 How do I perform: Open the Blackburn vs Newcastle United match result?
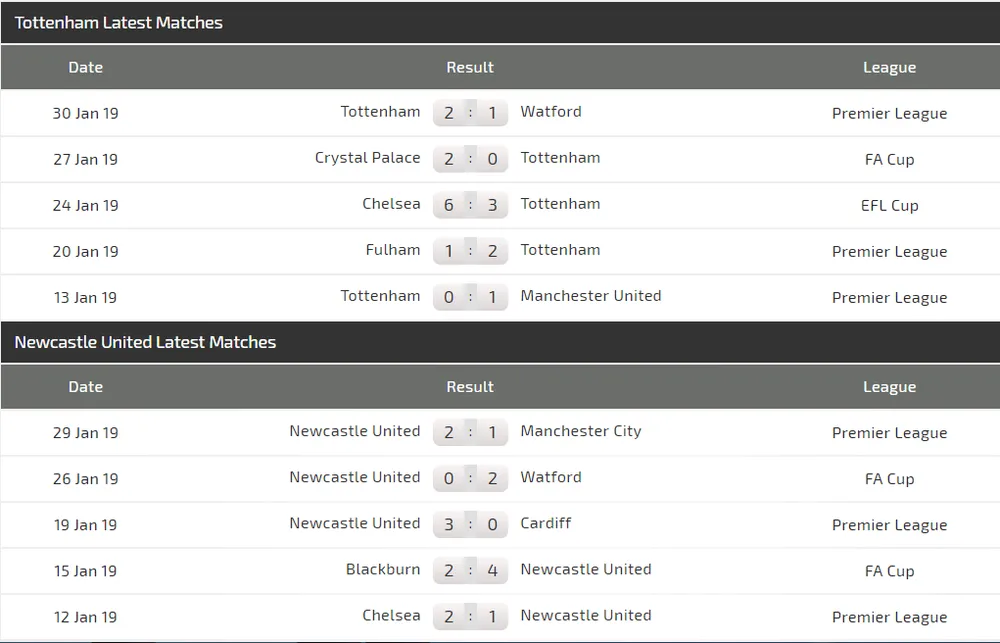click(x=470, y=570)
